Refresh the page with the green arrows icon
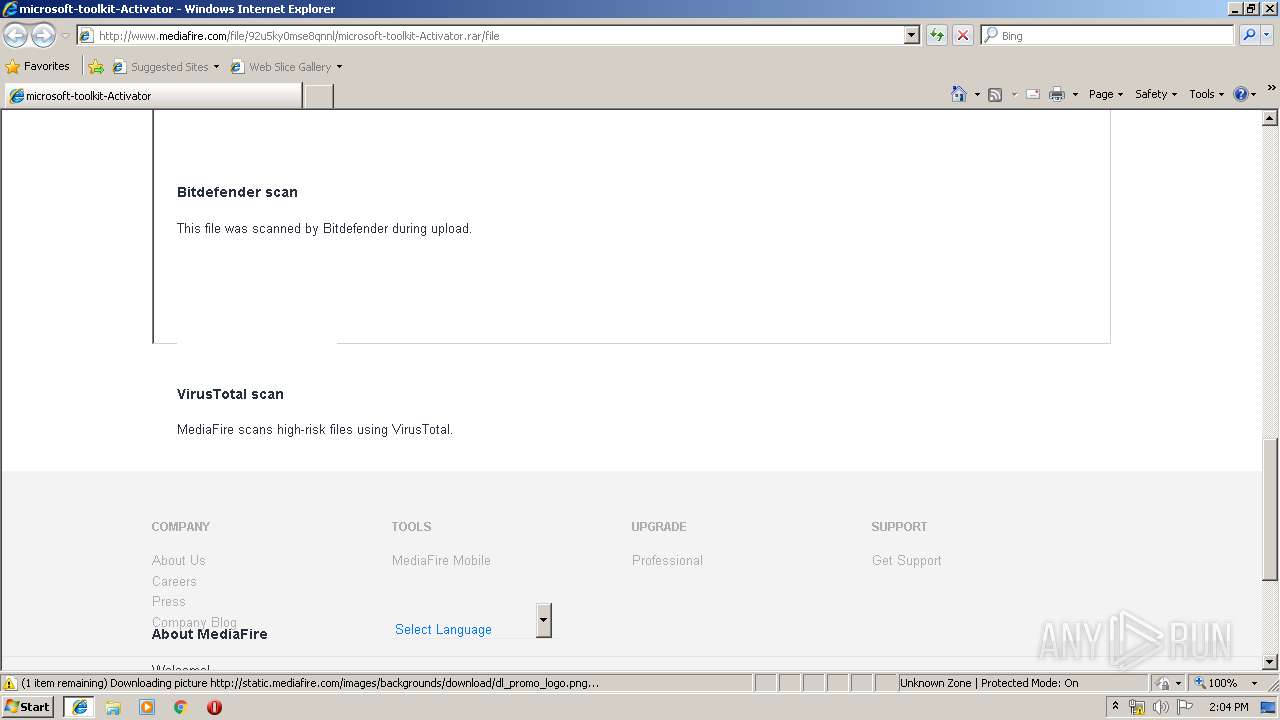This screenshot has height=720, width=1280. point(937,36)
